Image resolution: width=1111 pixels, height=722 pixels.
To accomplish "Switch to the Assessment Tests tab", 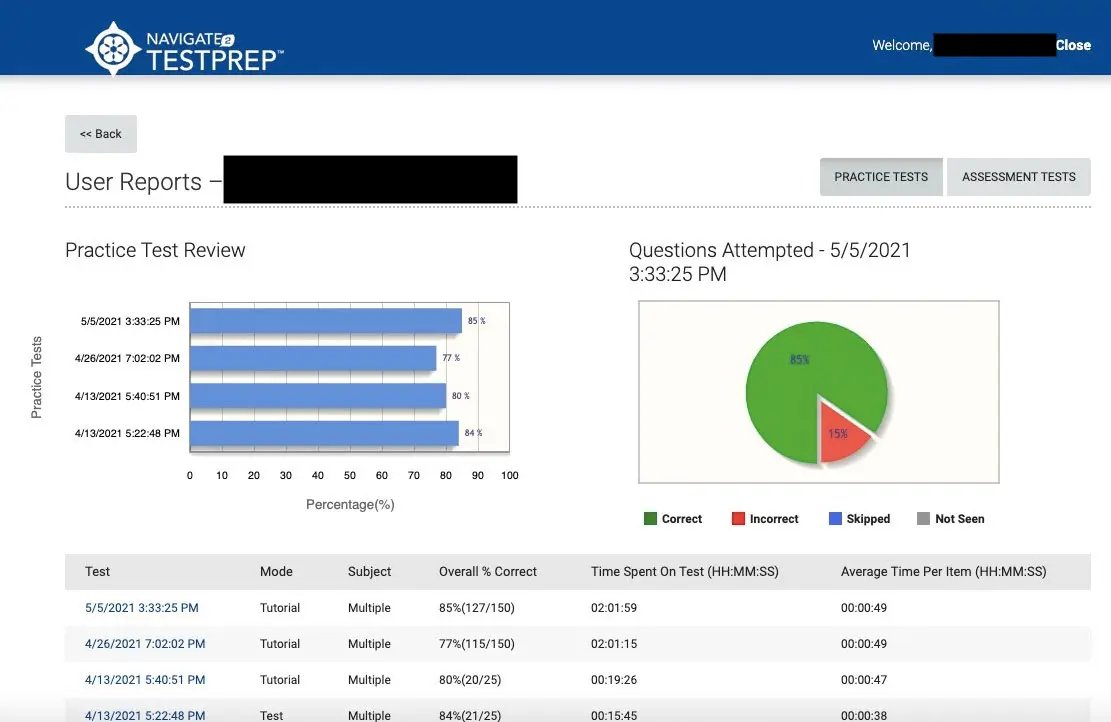I will point(1018,177).
